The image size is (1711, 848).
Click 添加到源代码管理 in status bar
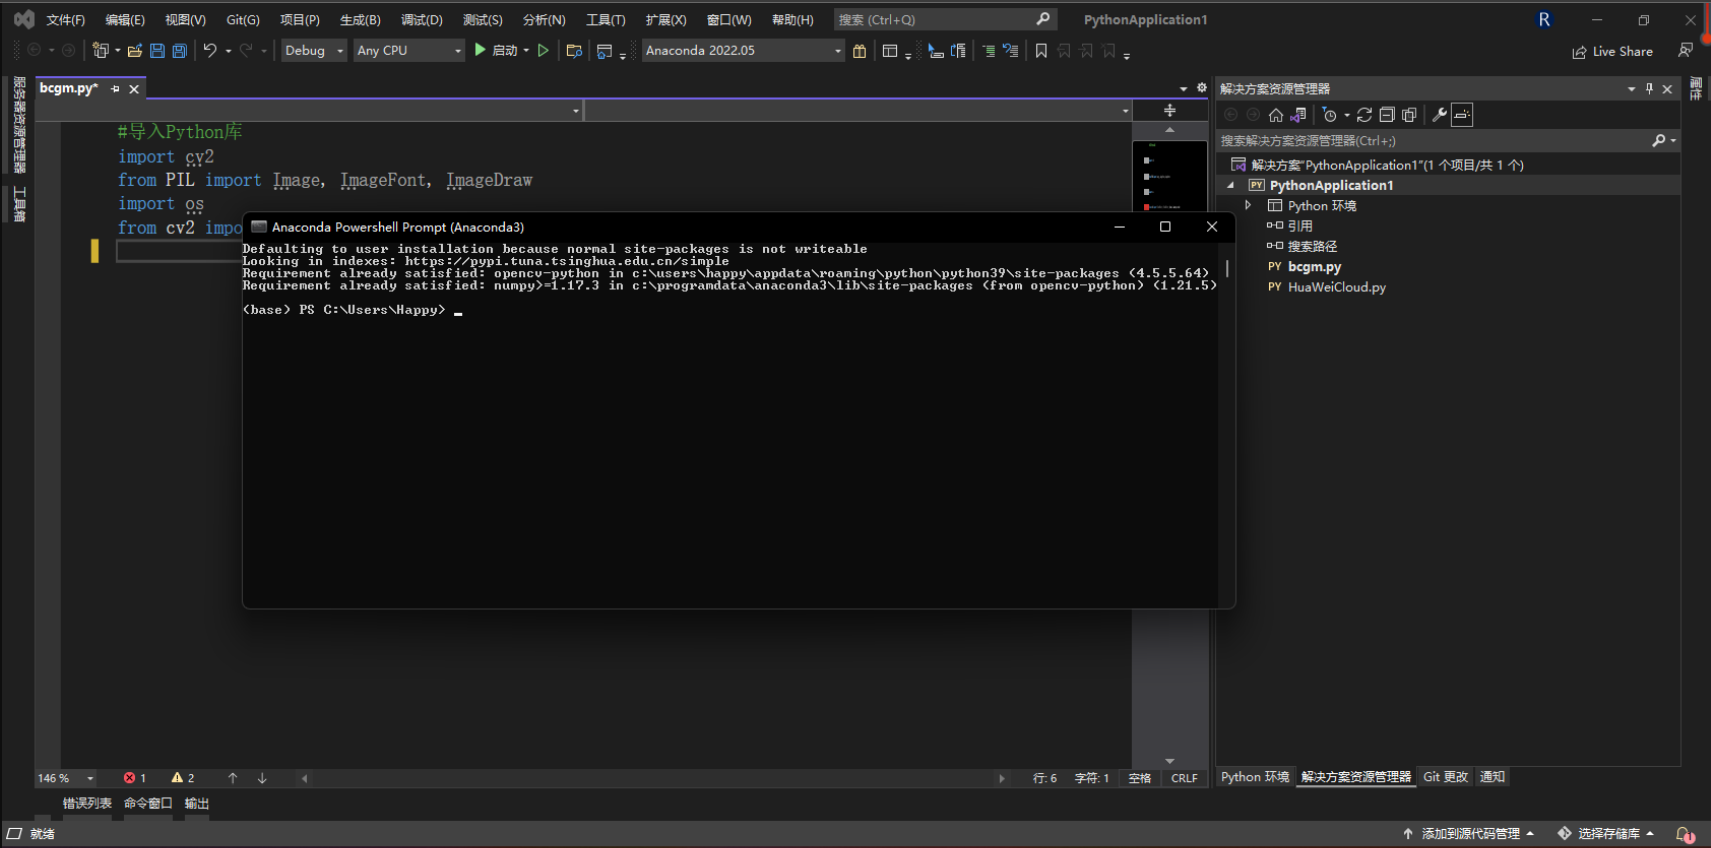tap(1470, 834)
